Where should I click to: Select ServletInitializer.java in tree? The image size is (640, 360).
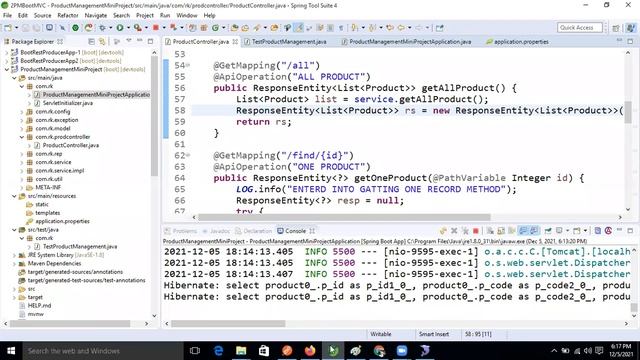[x=68, y=103]
